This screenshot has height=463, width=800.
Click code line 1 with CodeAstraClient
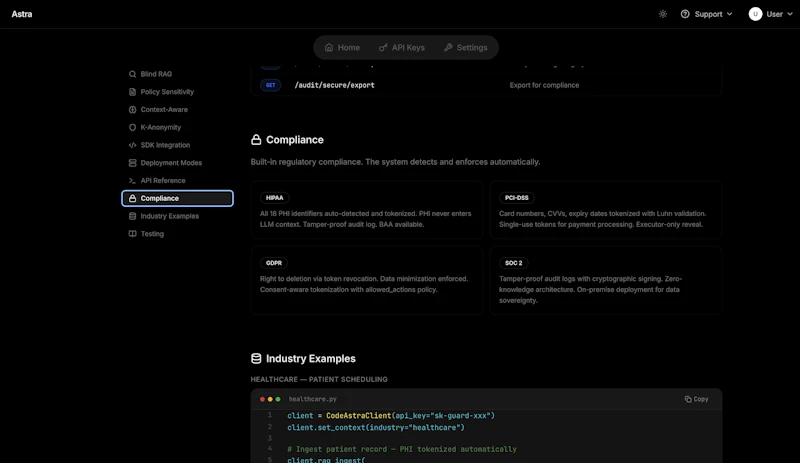[391, 416]
